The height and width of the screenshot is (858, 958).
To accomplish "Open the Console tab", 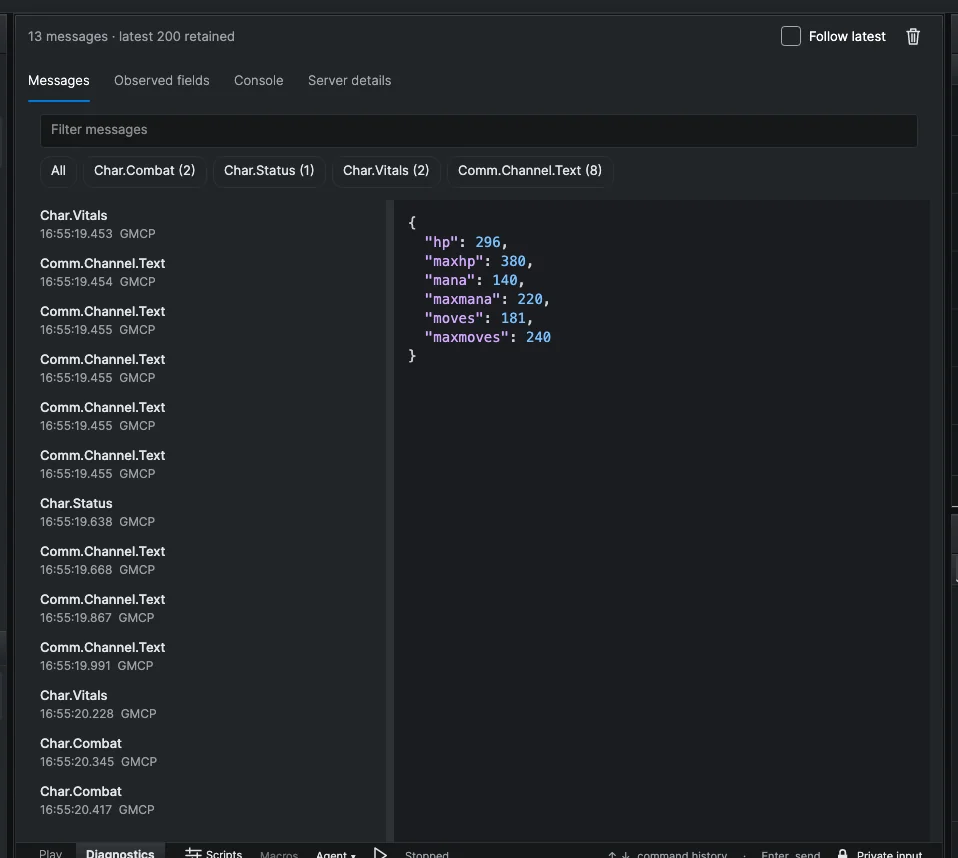I will pos(258,81).
